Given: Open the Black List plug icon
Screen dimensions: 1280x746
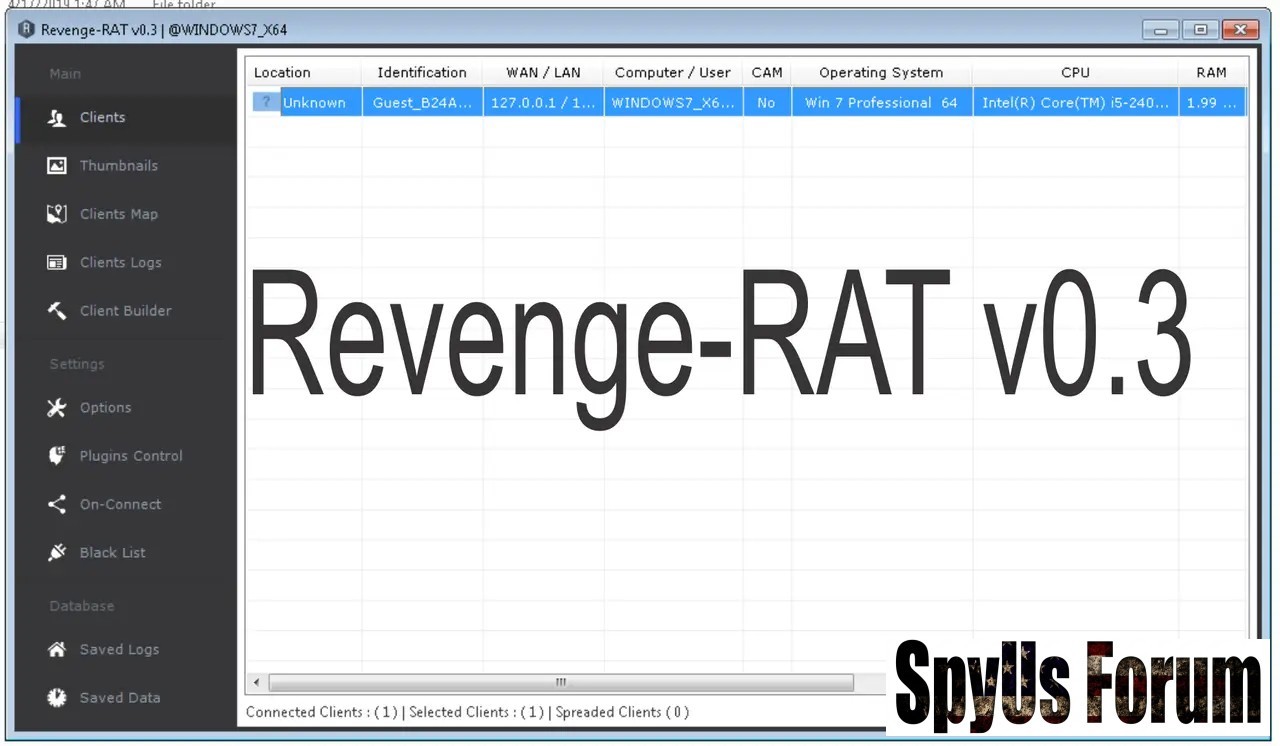Looking at the screenshot, I should click(x=57, y=553).
